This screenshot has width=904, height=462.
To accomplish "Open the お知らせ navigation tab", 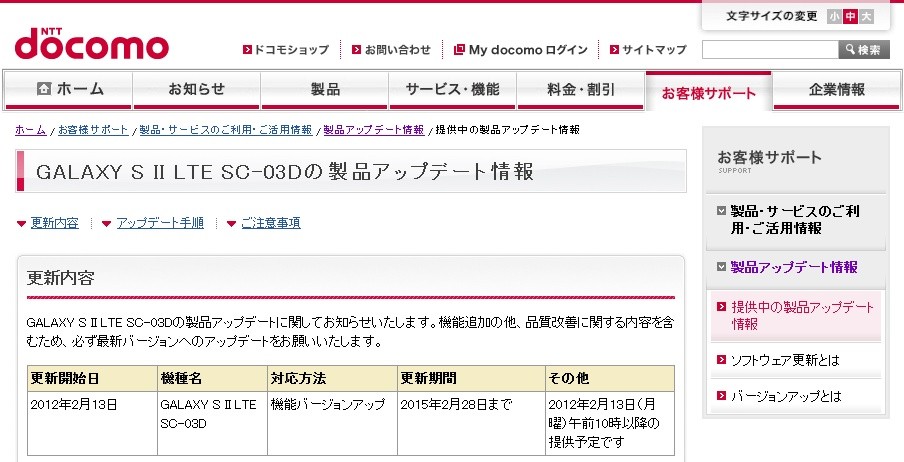I will point(196,89).
